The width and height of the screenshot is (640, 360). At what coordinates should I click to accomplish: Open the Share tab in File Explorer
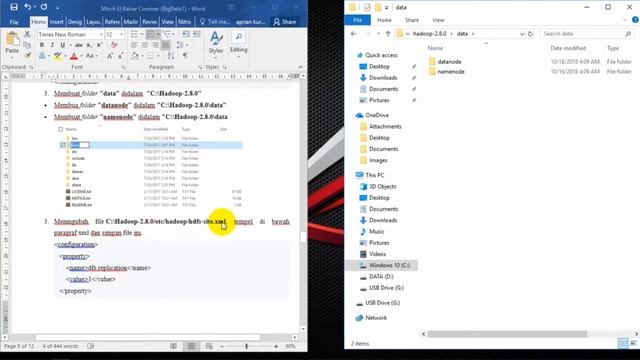point(412,20)
